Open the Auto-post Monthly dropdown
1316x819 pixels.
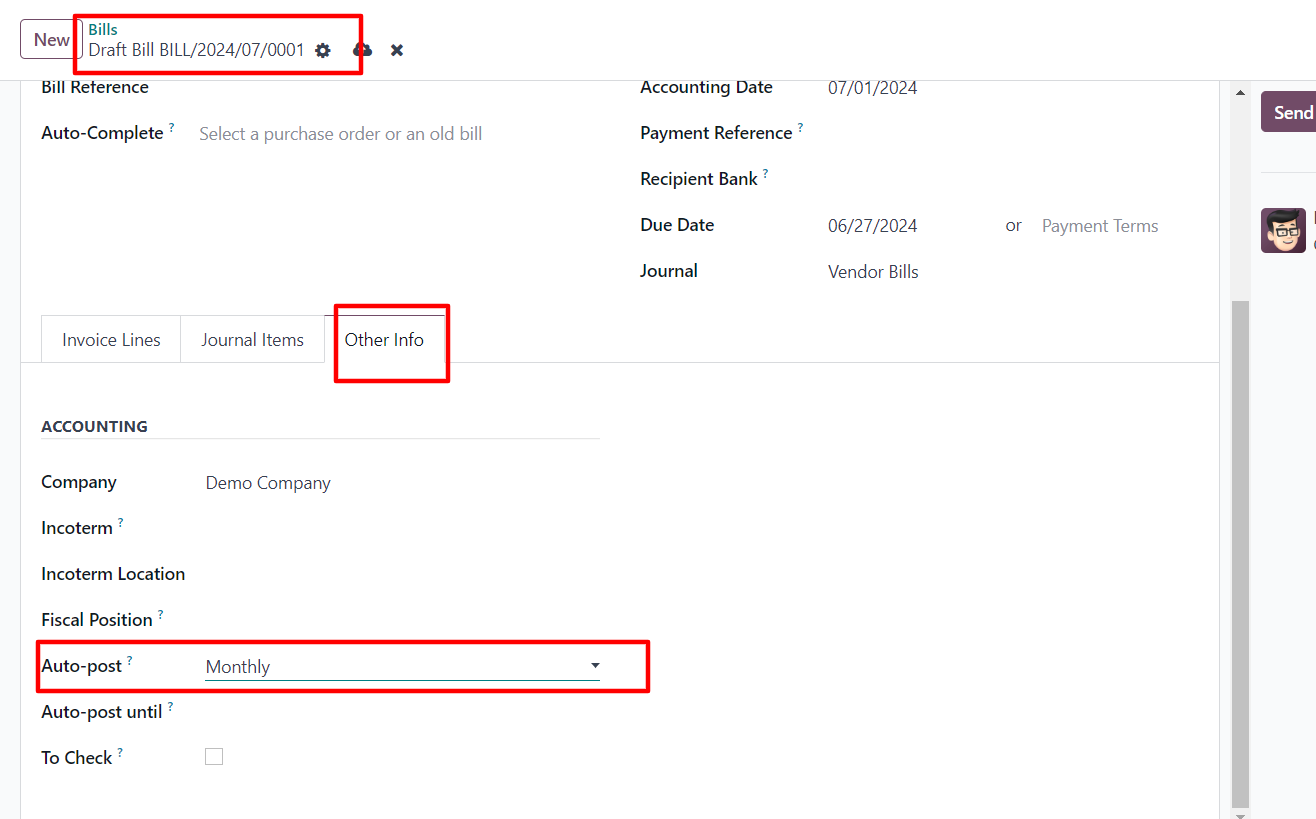tap(402, 667)
